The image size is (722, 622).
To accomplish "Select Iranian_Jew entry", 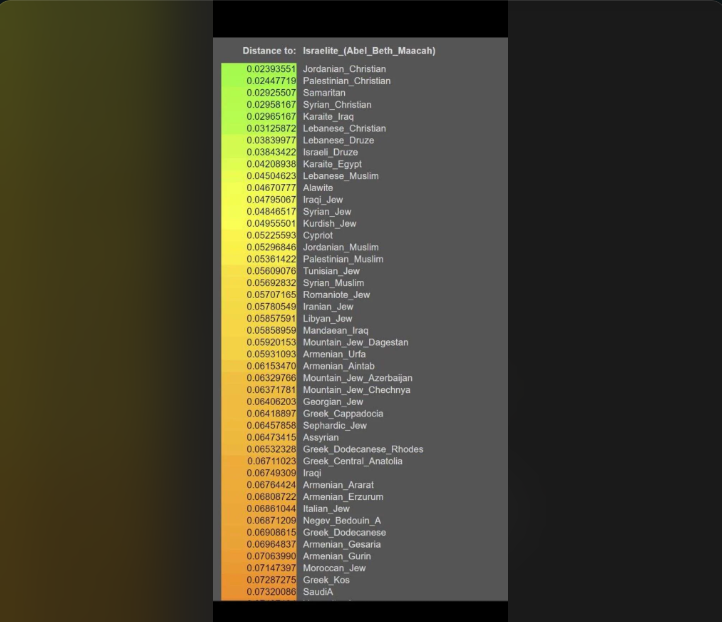I will click(328, 307).
